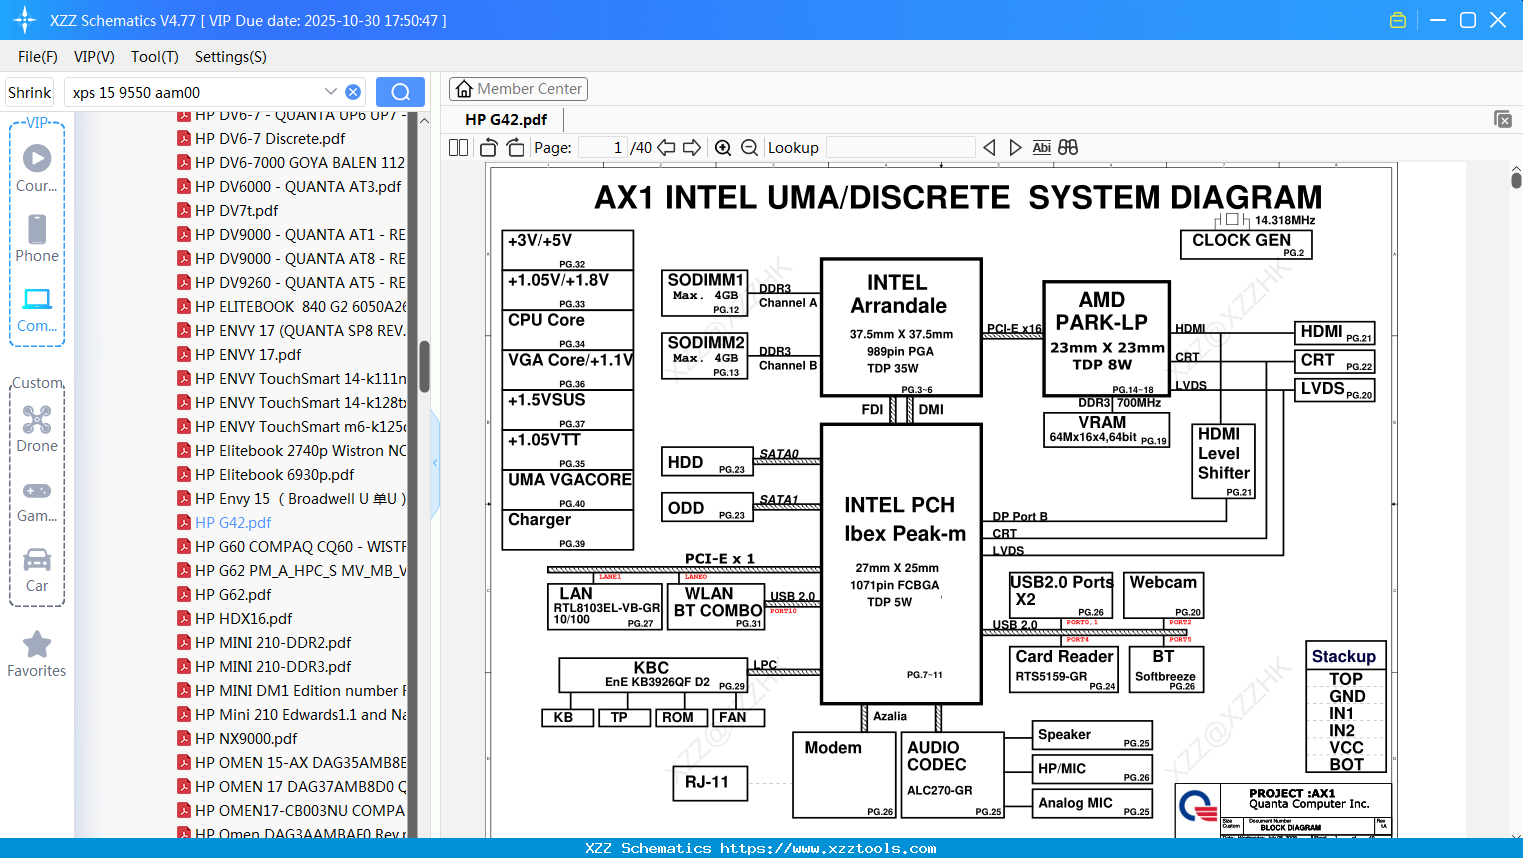Toggle the Abi whole-word match option

[x=1041, y=148]
